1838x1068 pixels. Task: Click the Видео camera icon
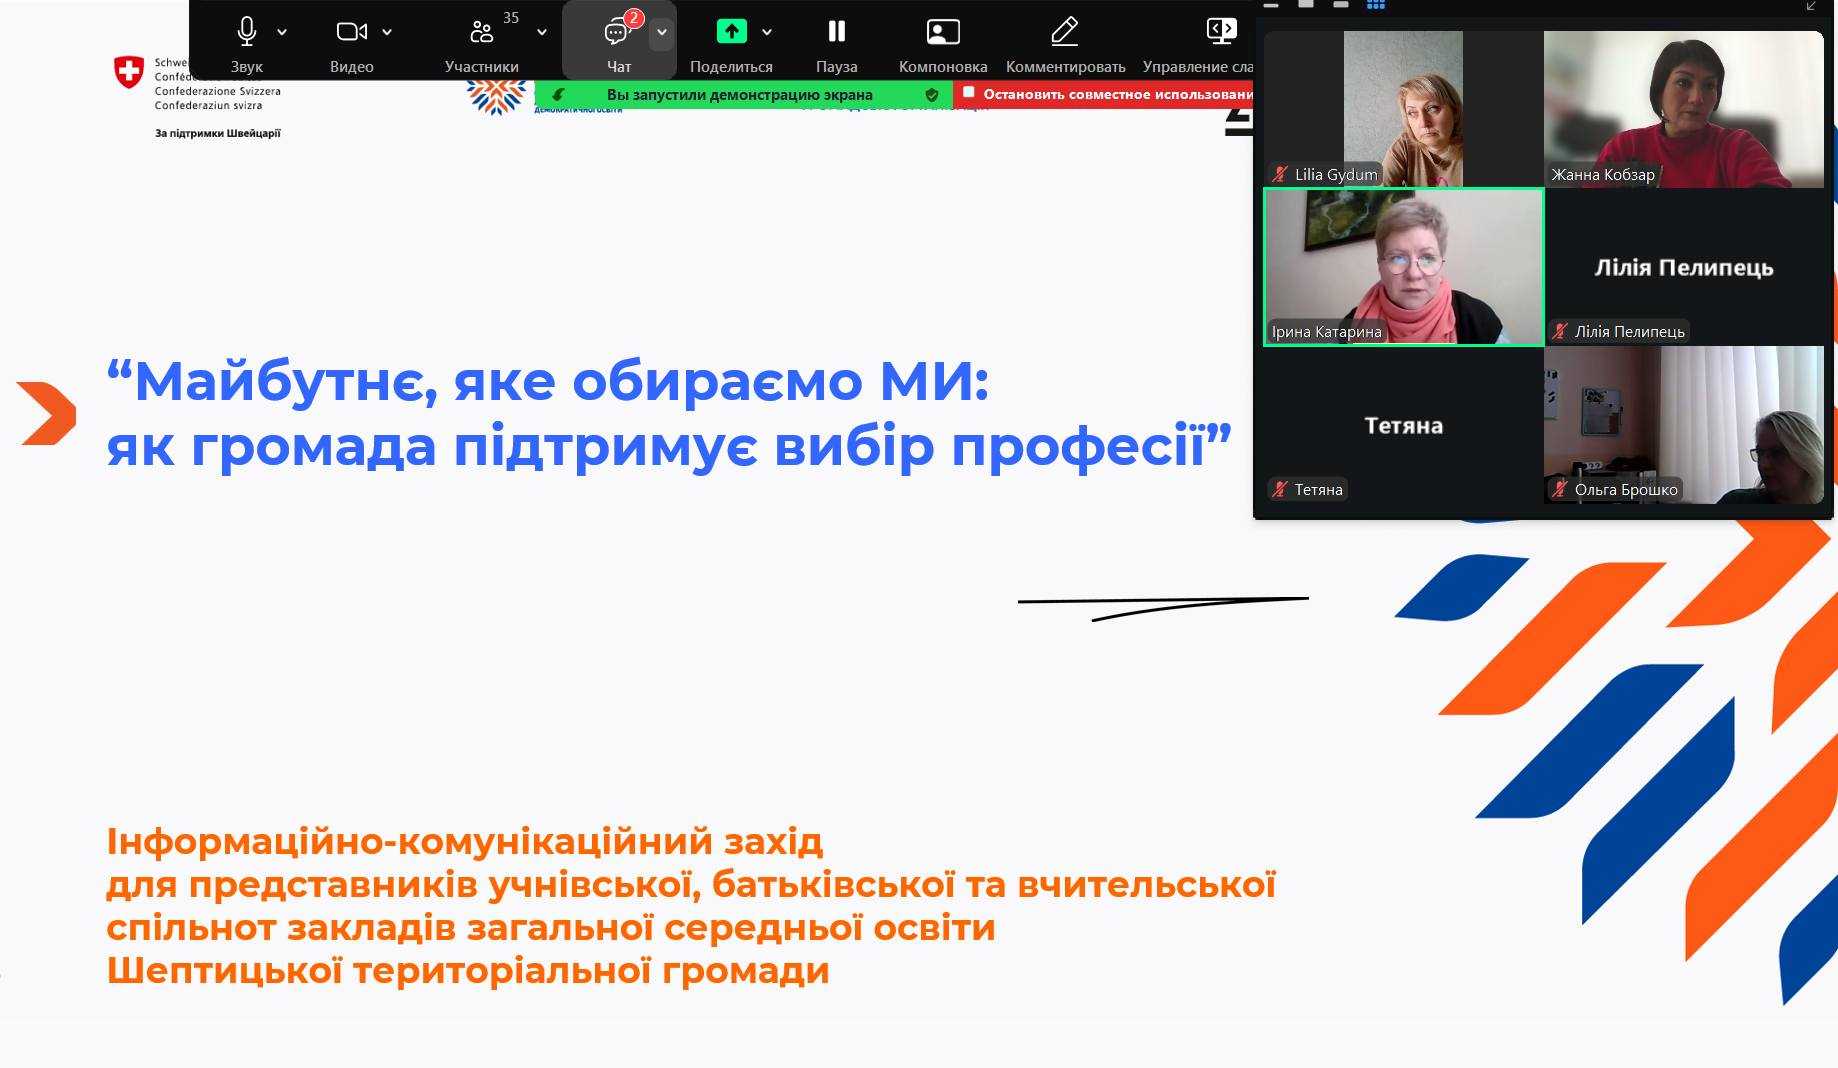tap(351, 32)
